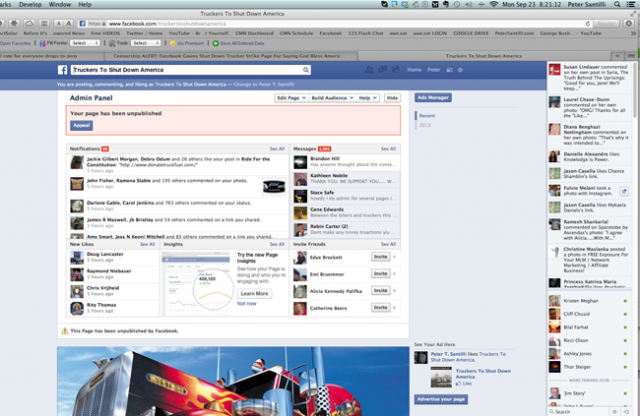Viewport: 640px width, 416px height.
Task: Open a new browser tab with plus icon
Action: pyautogui.click(x=618, y=56)
